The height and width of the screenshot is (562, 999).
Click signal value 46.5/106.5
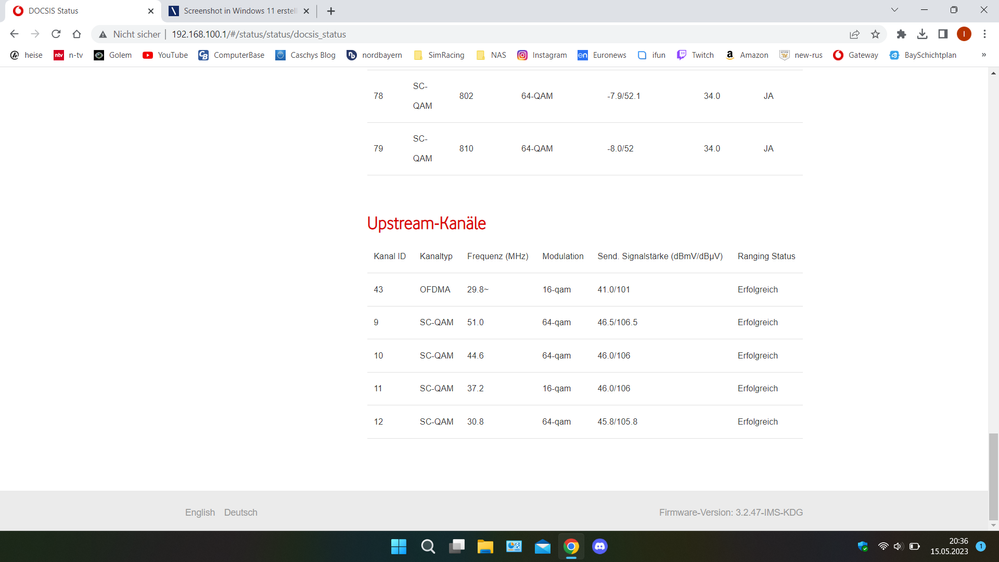pos(617,322)
